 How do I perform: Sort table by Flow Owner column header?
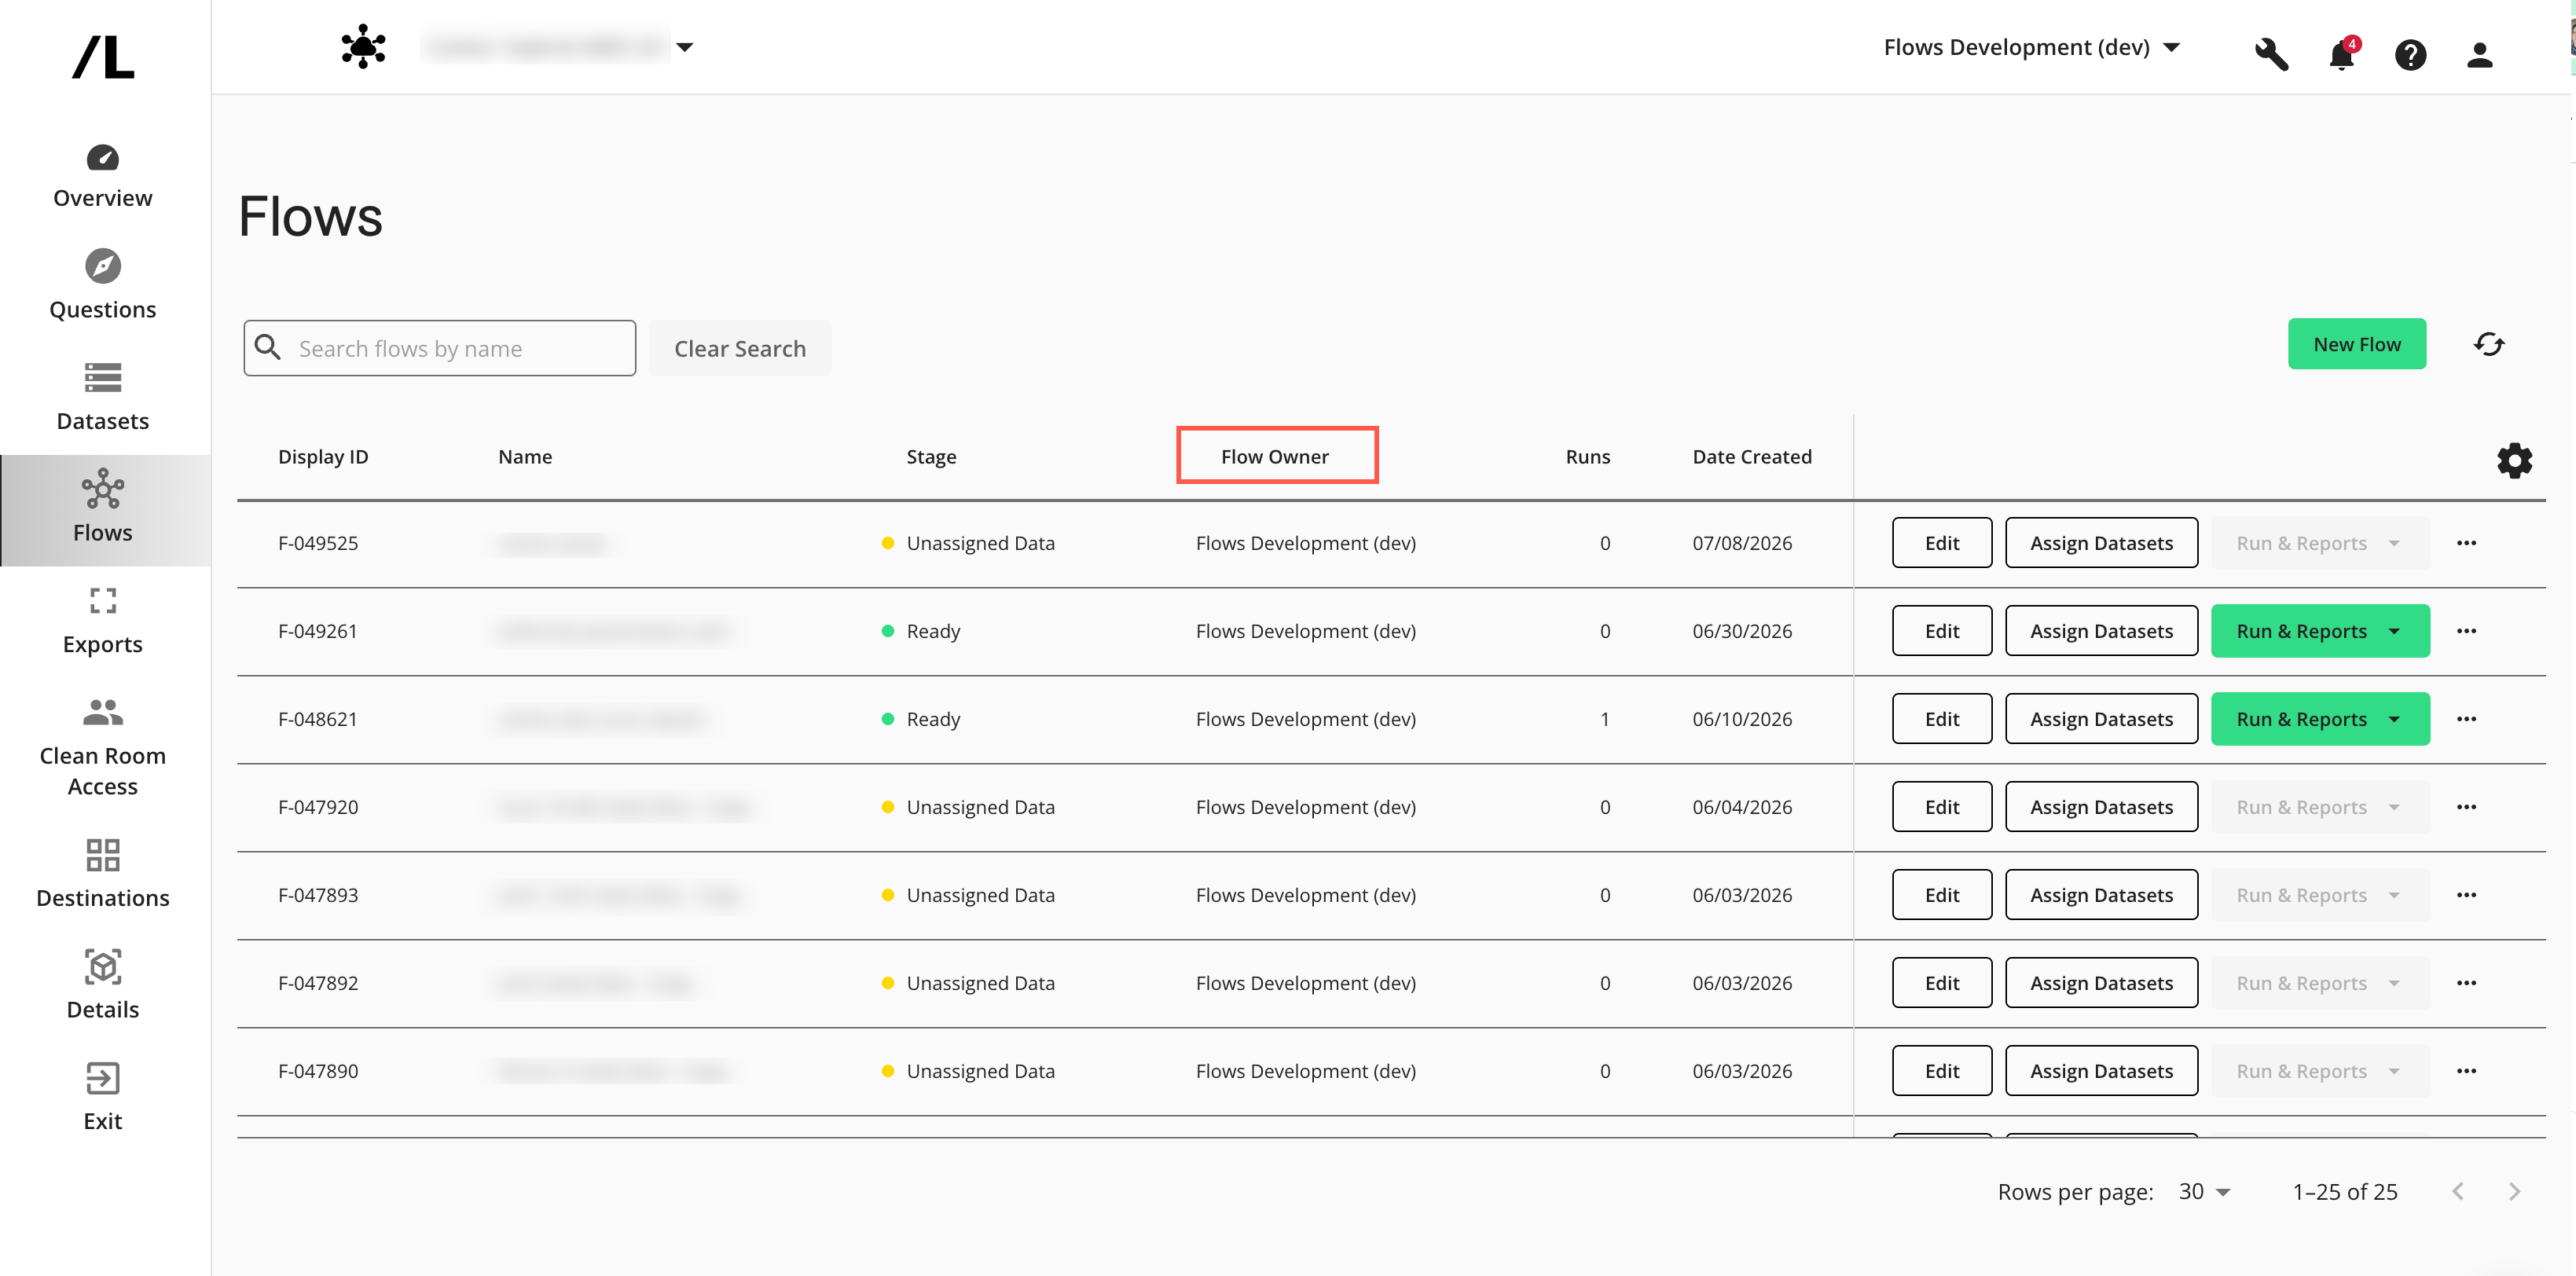point(1275,456)
